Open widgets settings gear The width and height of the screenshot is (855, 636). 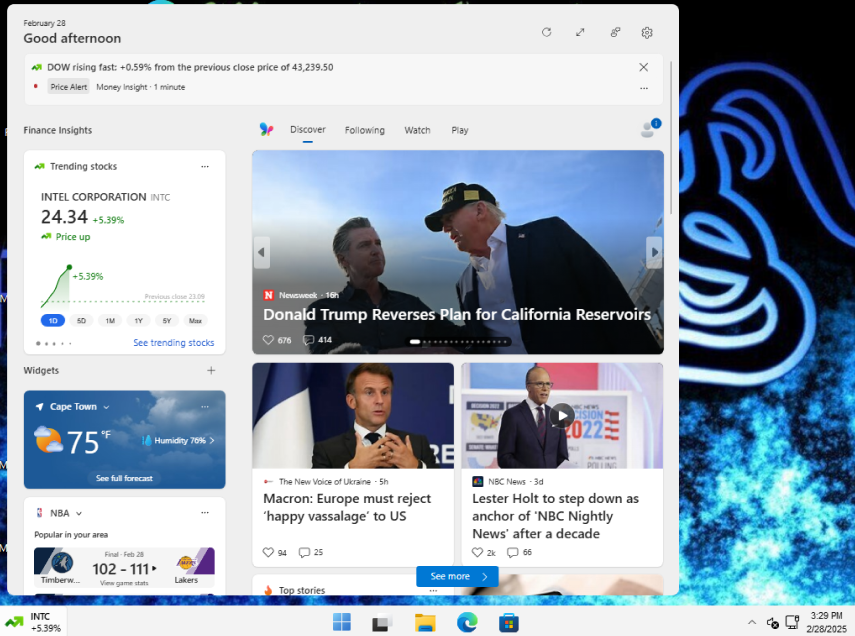click(647, 33)
